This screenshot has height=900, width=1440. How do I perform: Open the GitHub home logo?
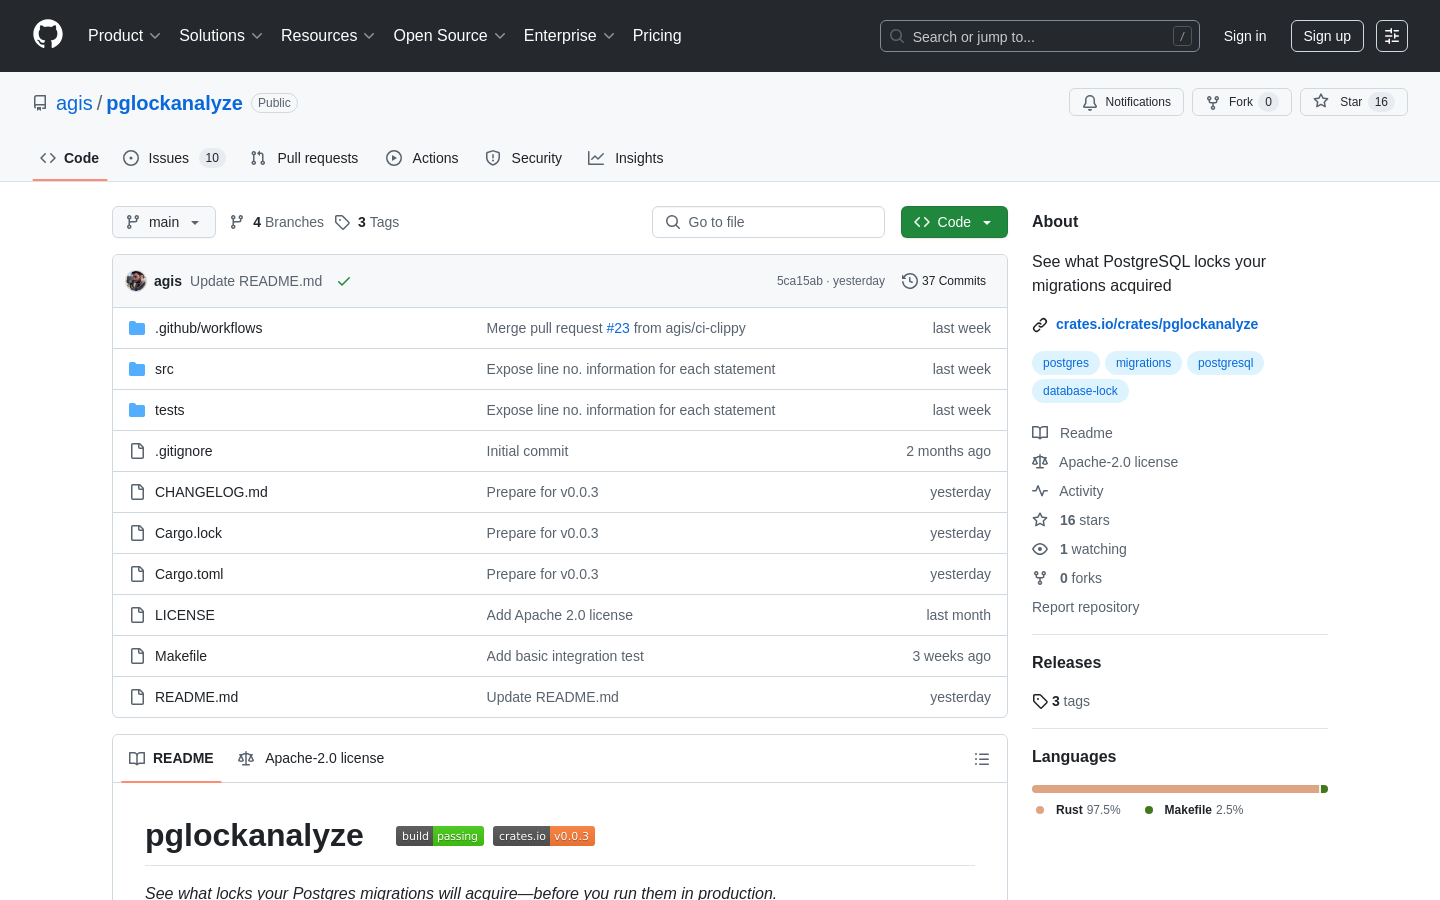[x=48, y=35]
